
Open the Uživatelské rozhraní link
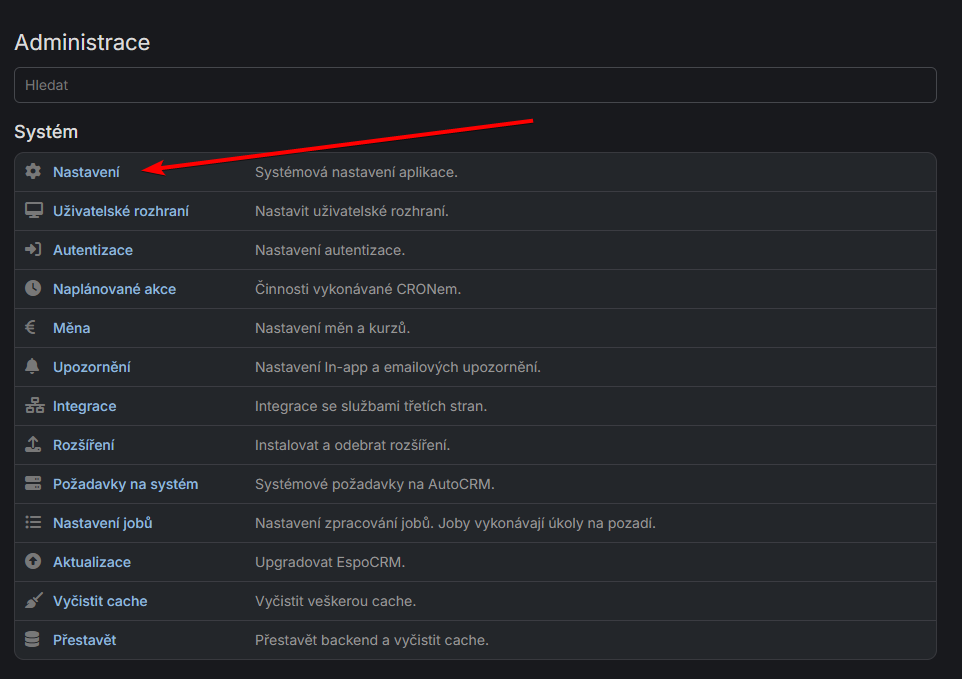pyautogui.click(x=121, y=211)
